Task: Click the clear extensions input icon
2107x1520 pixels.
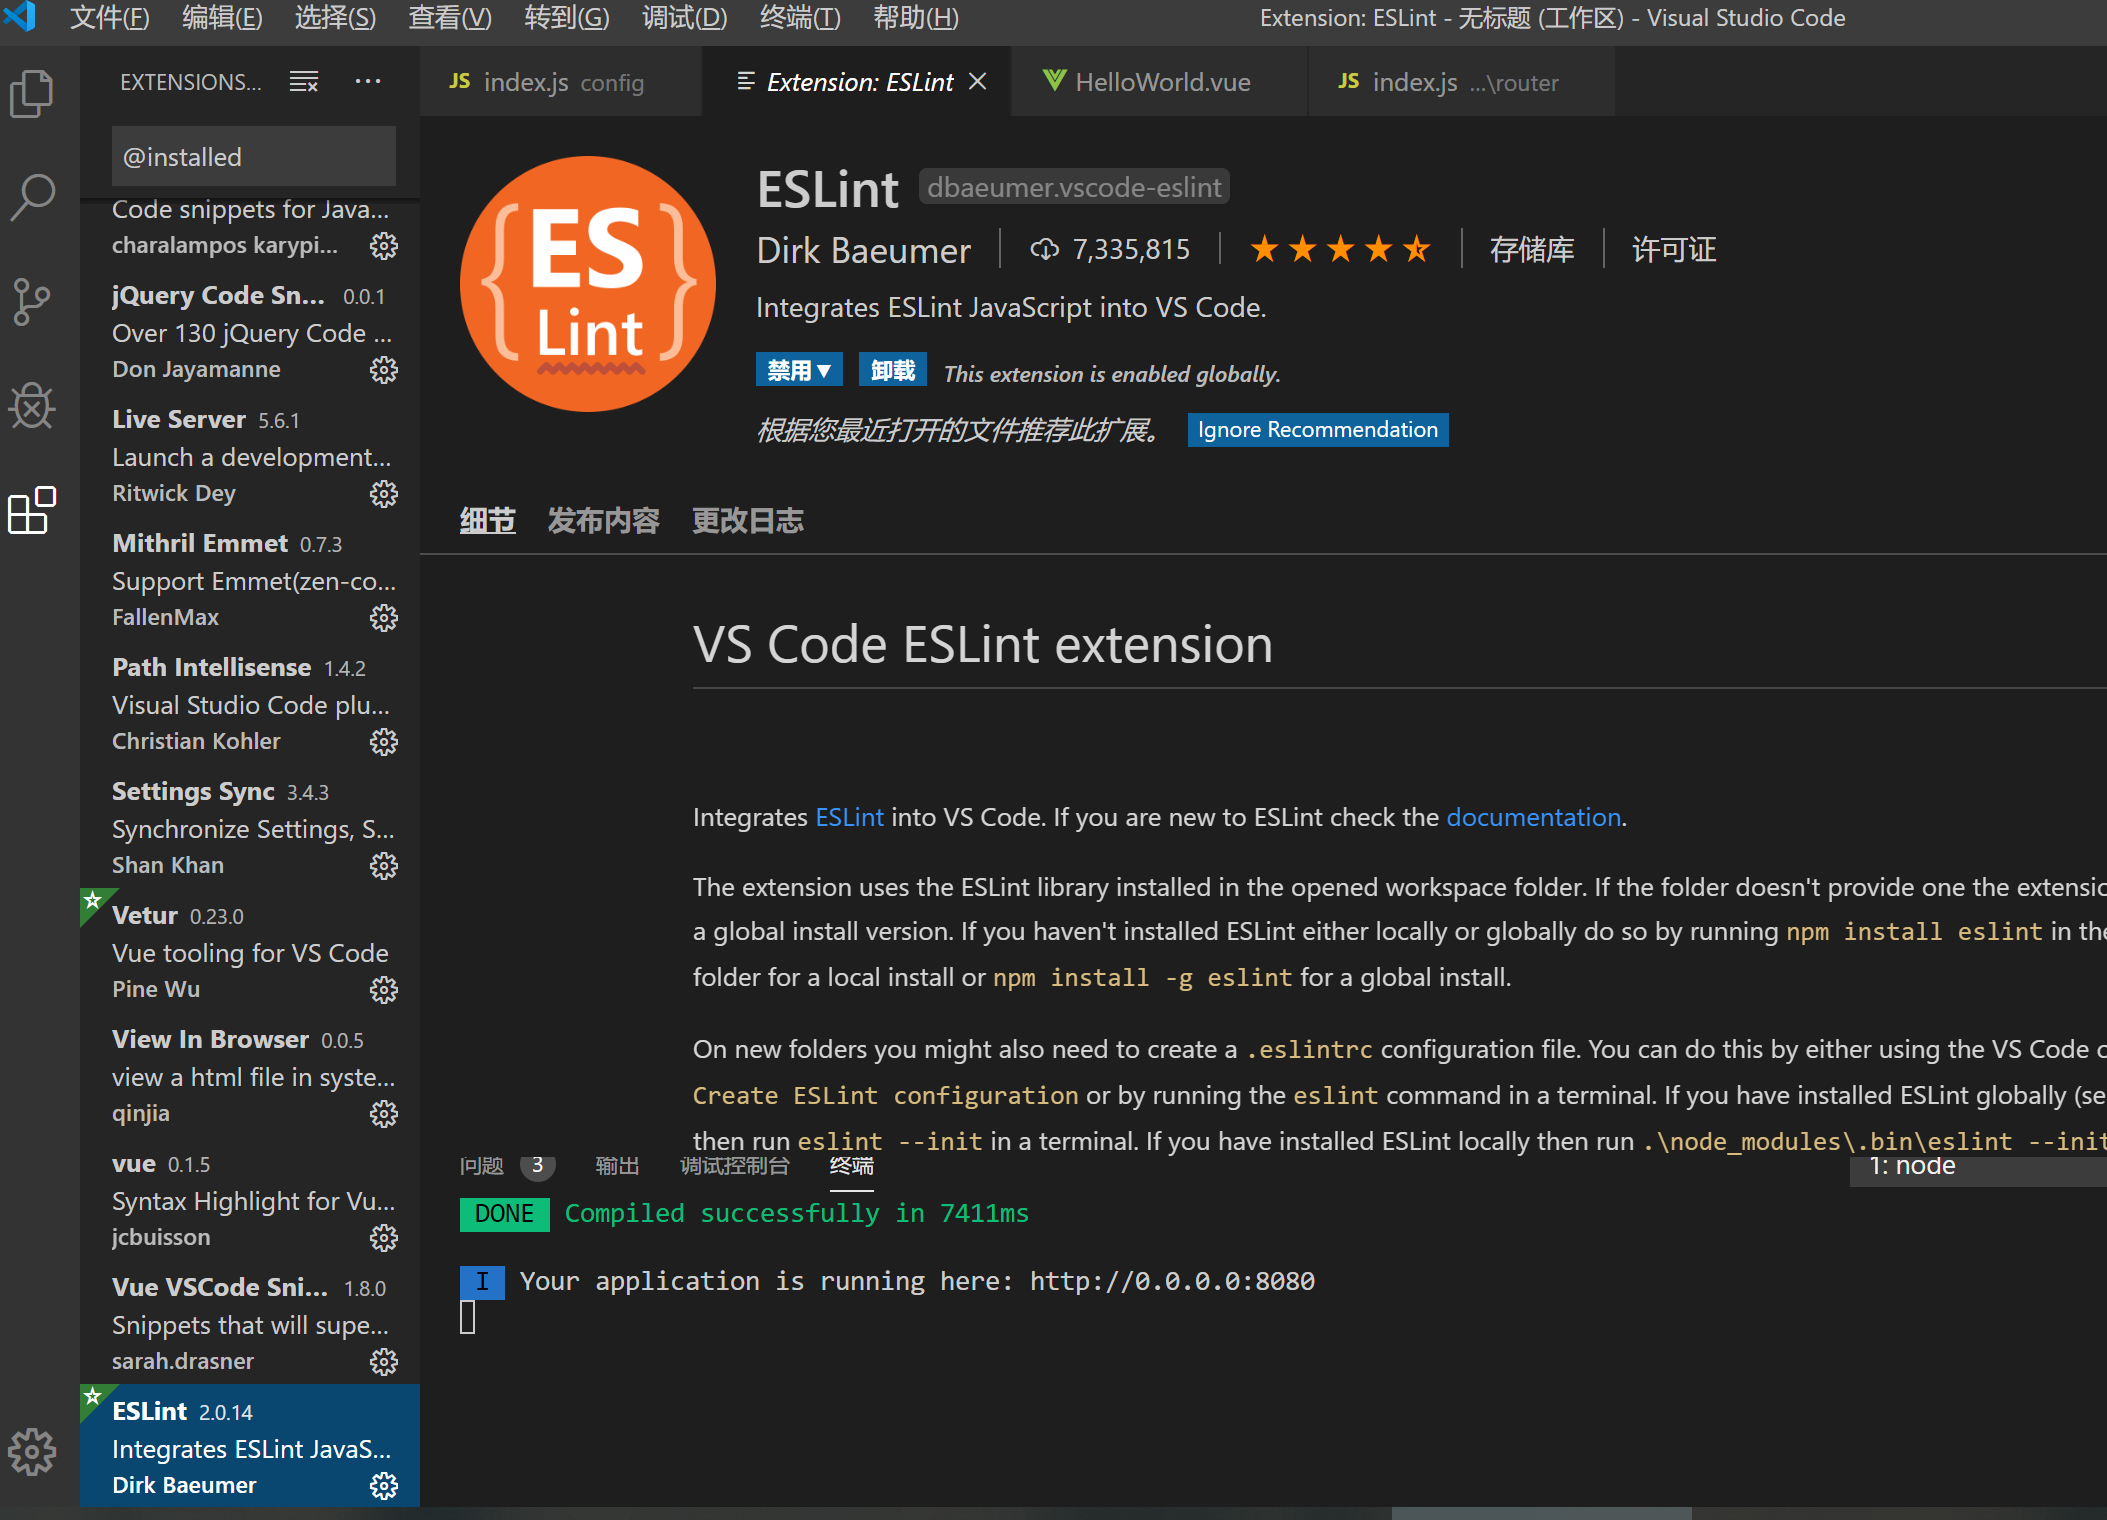Action: coord(304,82)
